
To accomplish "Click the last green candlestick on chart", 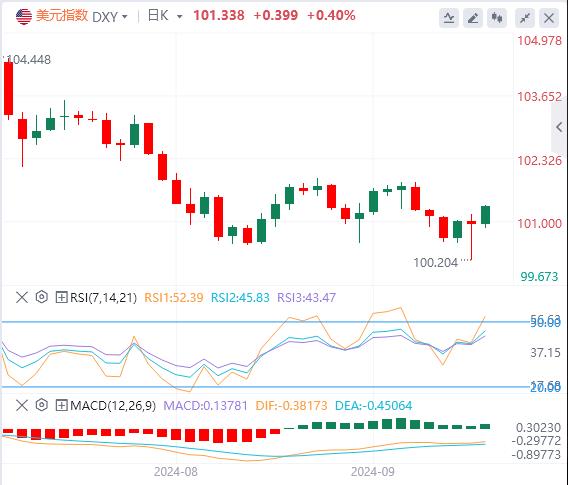I will click(485, 215).
